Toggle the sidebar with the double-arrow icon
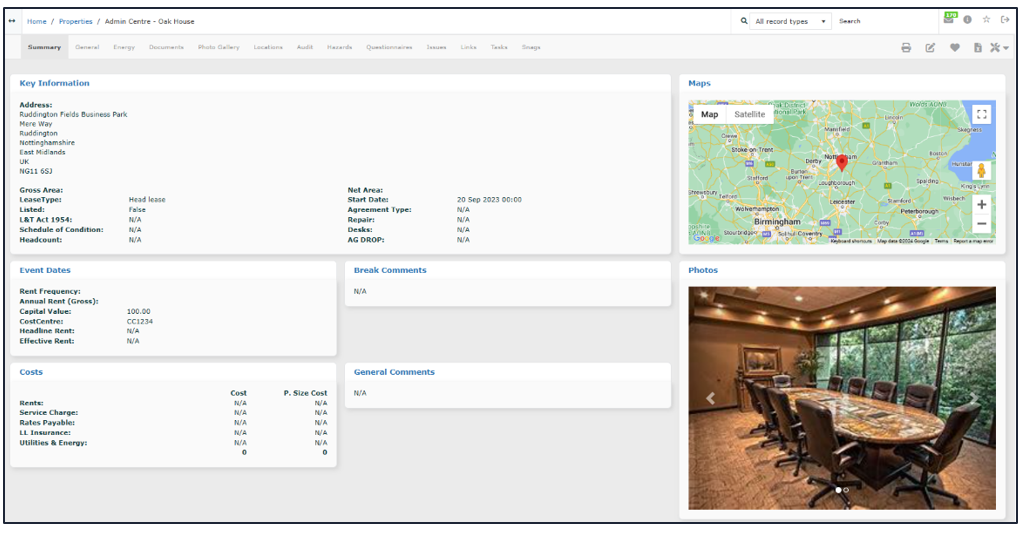Viewport: 1028px width, 535px height. pos(12,21)
